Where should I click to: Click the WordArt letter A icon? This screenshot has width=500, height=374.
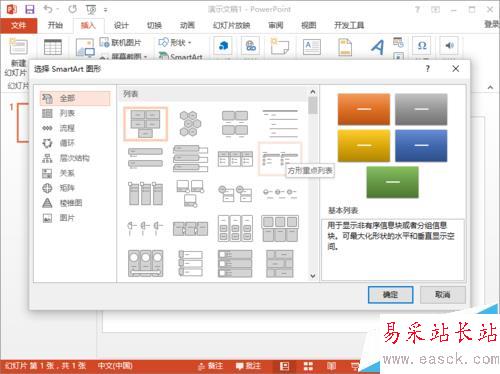pos(377,47)
